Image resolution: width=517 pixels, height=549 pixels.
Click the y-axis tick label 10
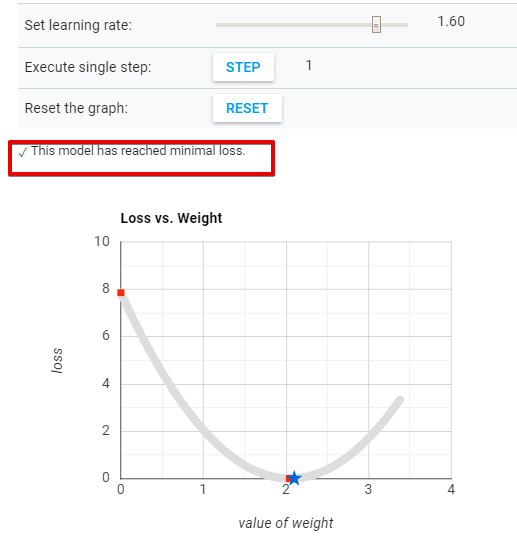coord(102,241)
